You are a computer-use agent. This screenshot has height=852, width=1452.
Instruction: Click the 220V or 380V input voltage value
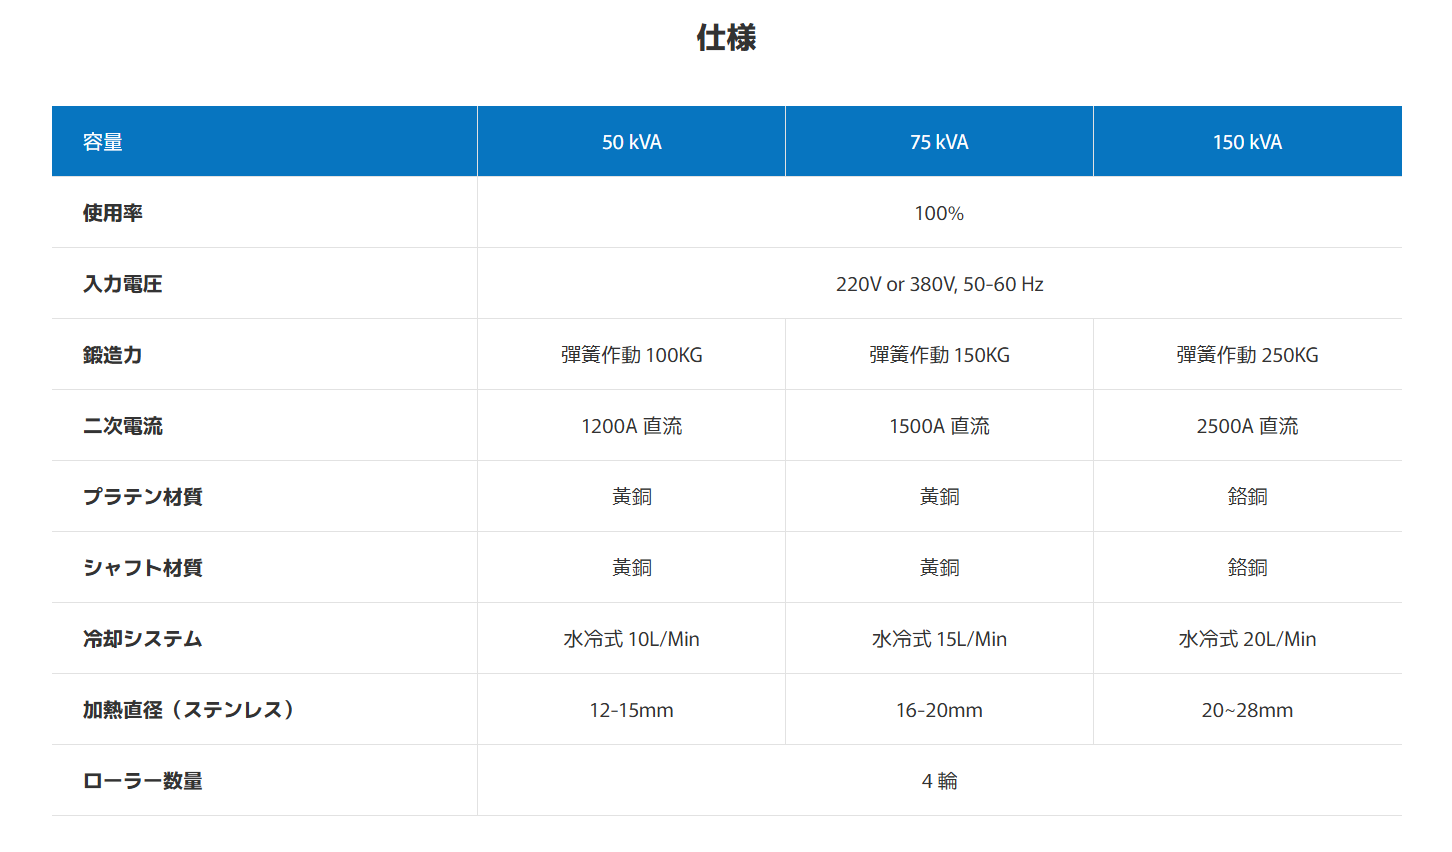939,284
